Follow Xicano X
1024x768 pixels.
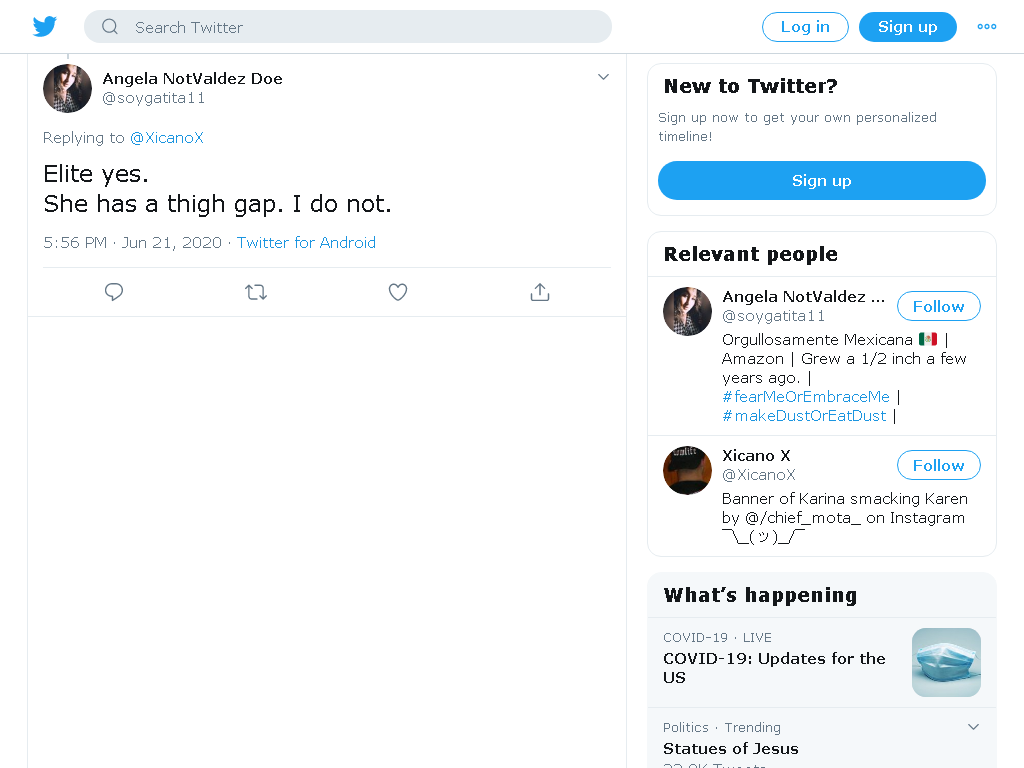(x=938, y=465)
